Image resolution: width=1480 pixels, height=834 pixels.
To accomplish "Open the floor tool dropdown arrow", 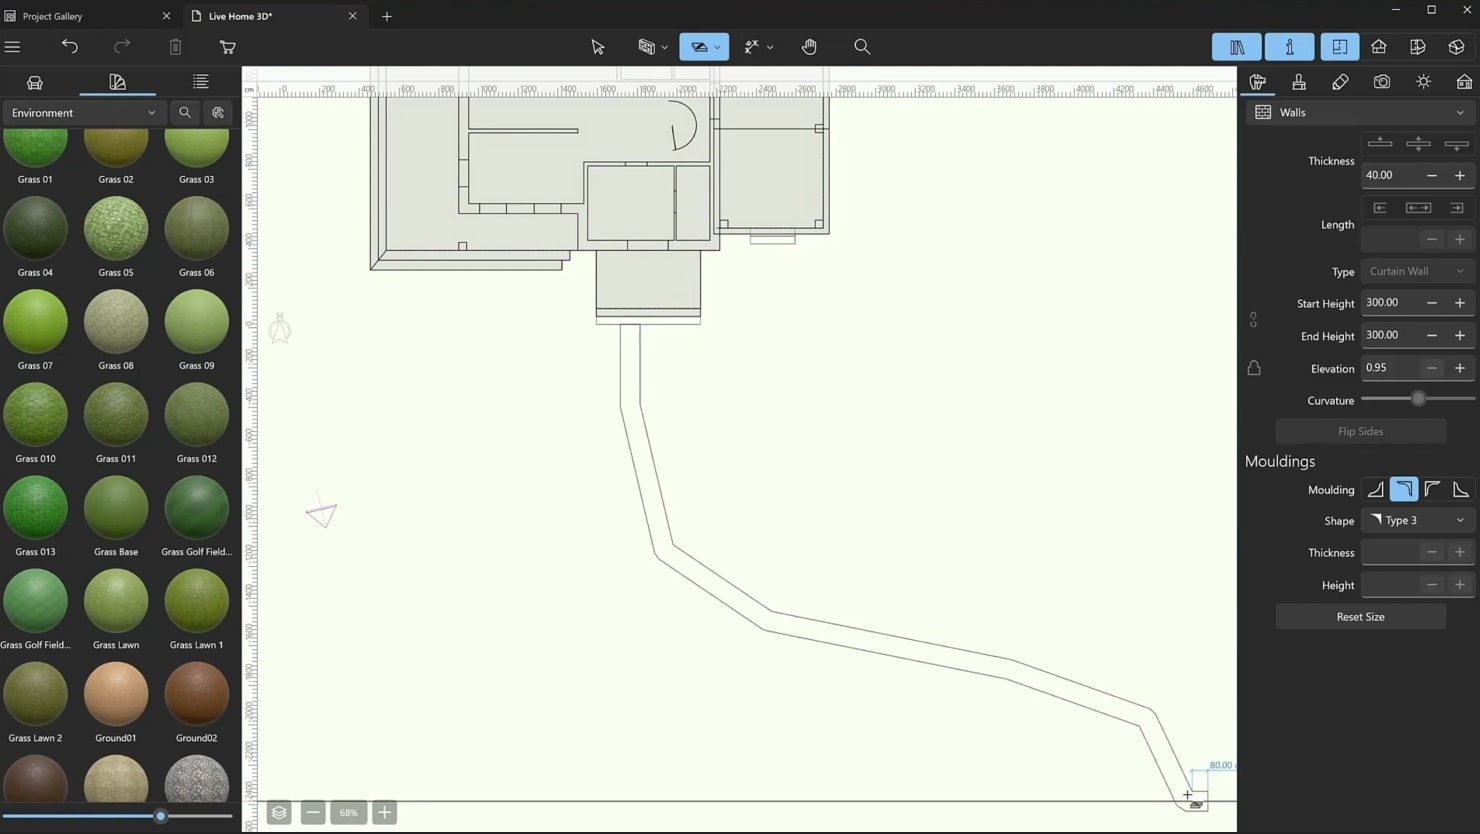I will [717, 47].
